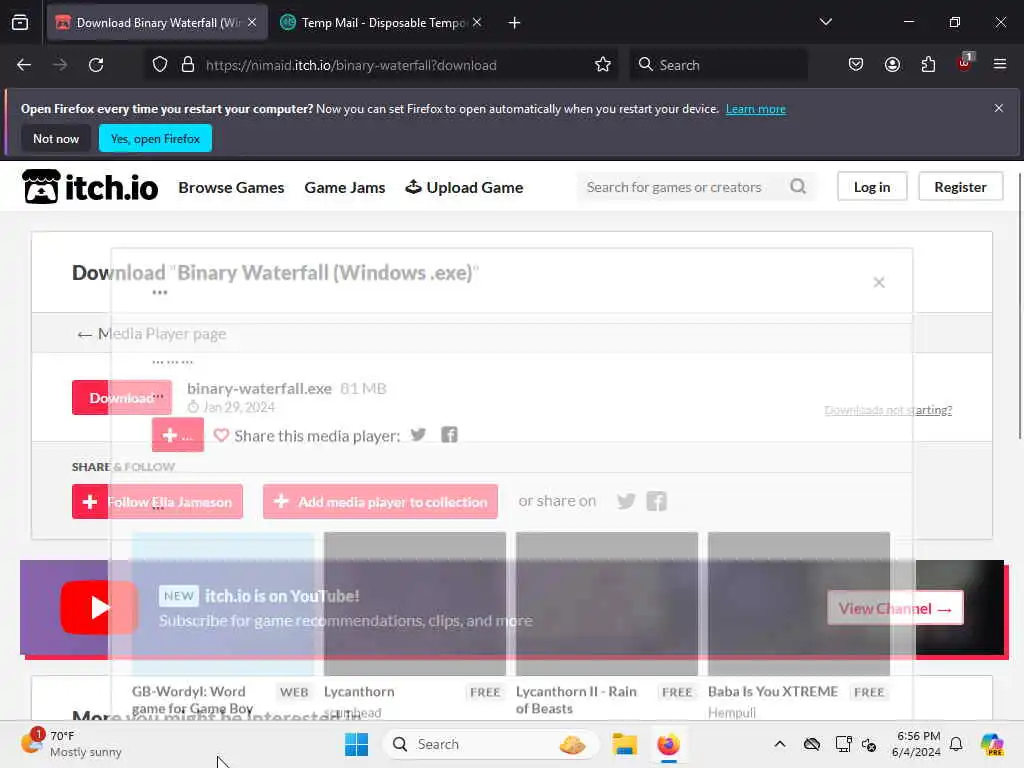This screenshot has width=1024, height=768.
Task: Close the overlay popup with X
Action: [x=879, y=282]
